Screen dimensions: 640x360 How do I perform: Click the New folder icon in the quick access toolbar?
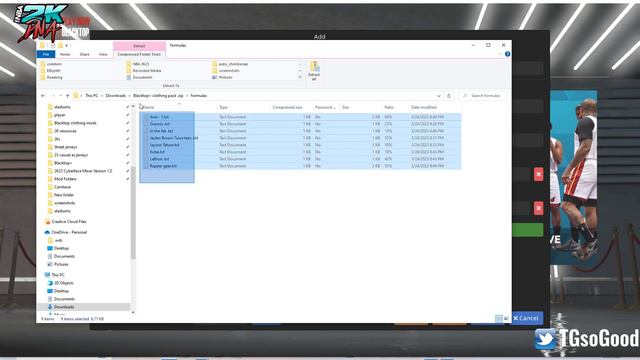tap(60, 45)
